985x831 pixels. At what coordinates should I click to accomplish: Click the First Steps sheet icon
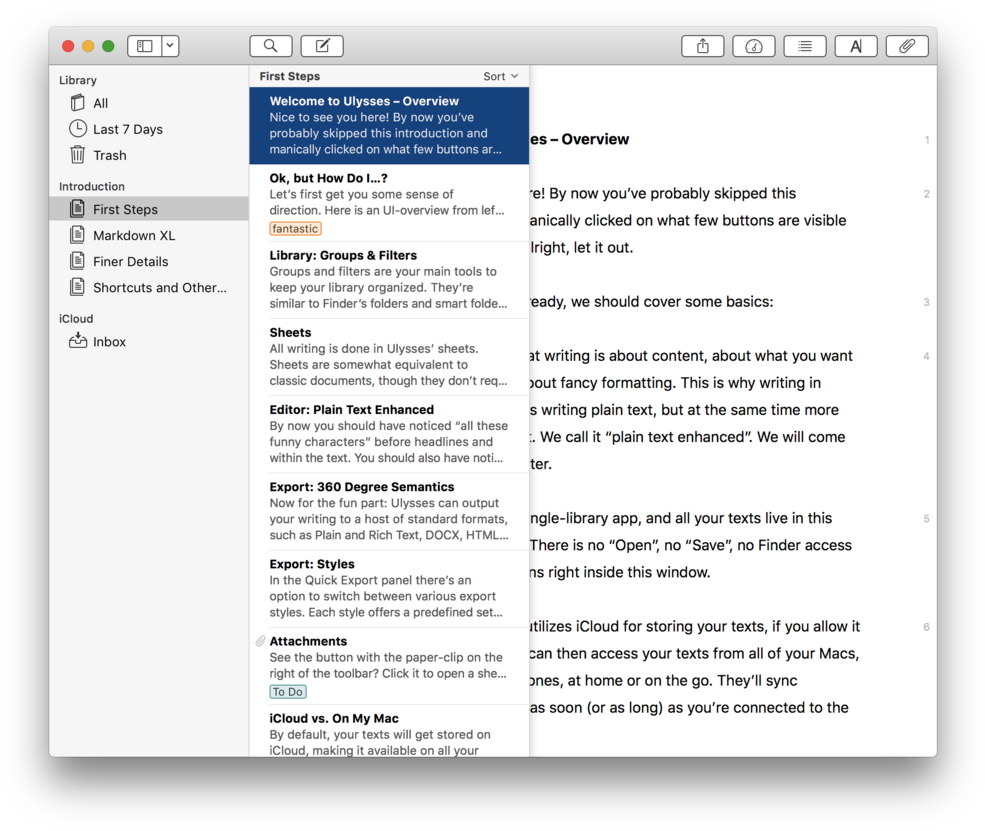(77, 209)
